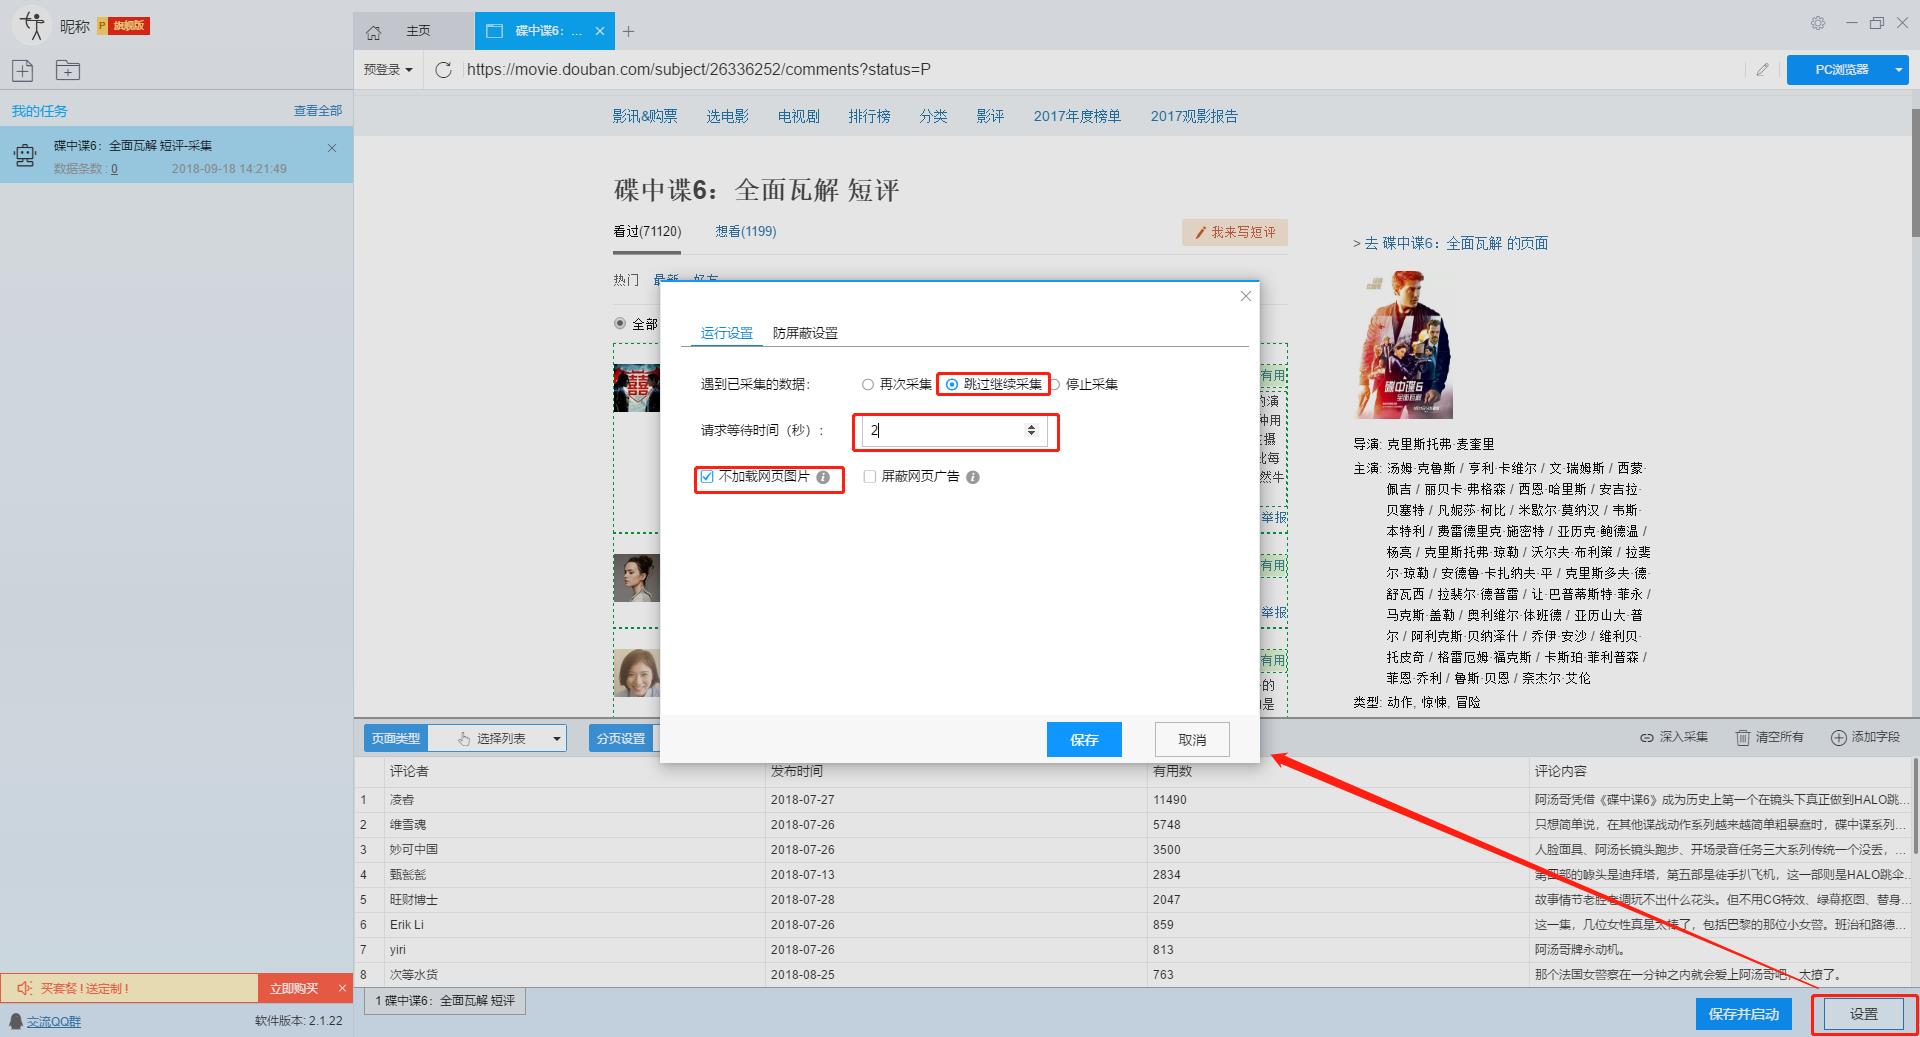Select 跳过继续采集 radio option
Image resolution: width=1920 pixels, height=1037 pixels.
pos(952,384)
